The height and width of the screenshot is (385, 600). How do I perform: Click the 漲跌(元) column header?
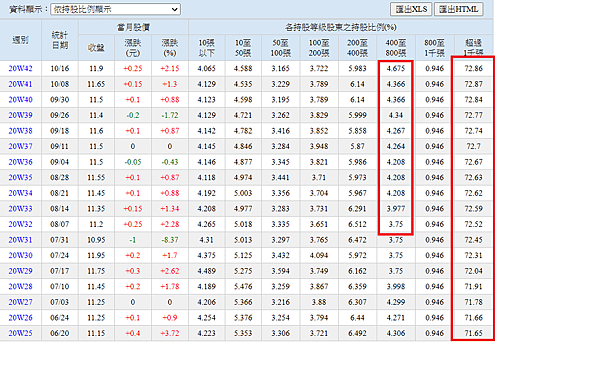133,48
